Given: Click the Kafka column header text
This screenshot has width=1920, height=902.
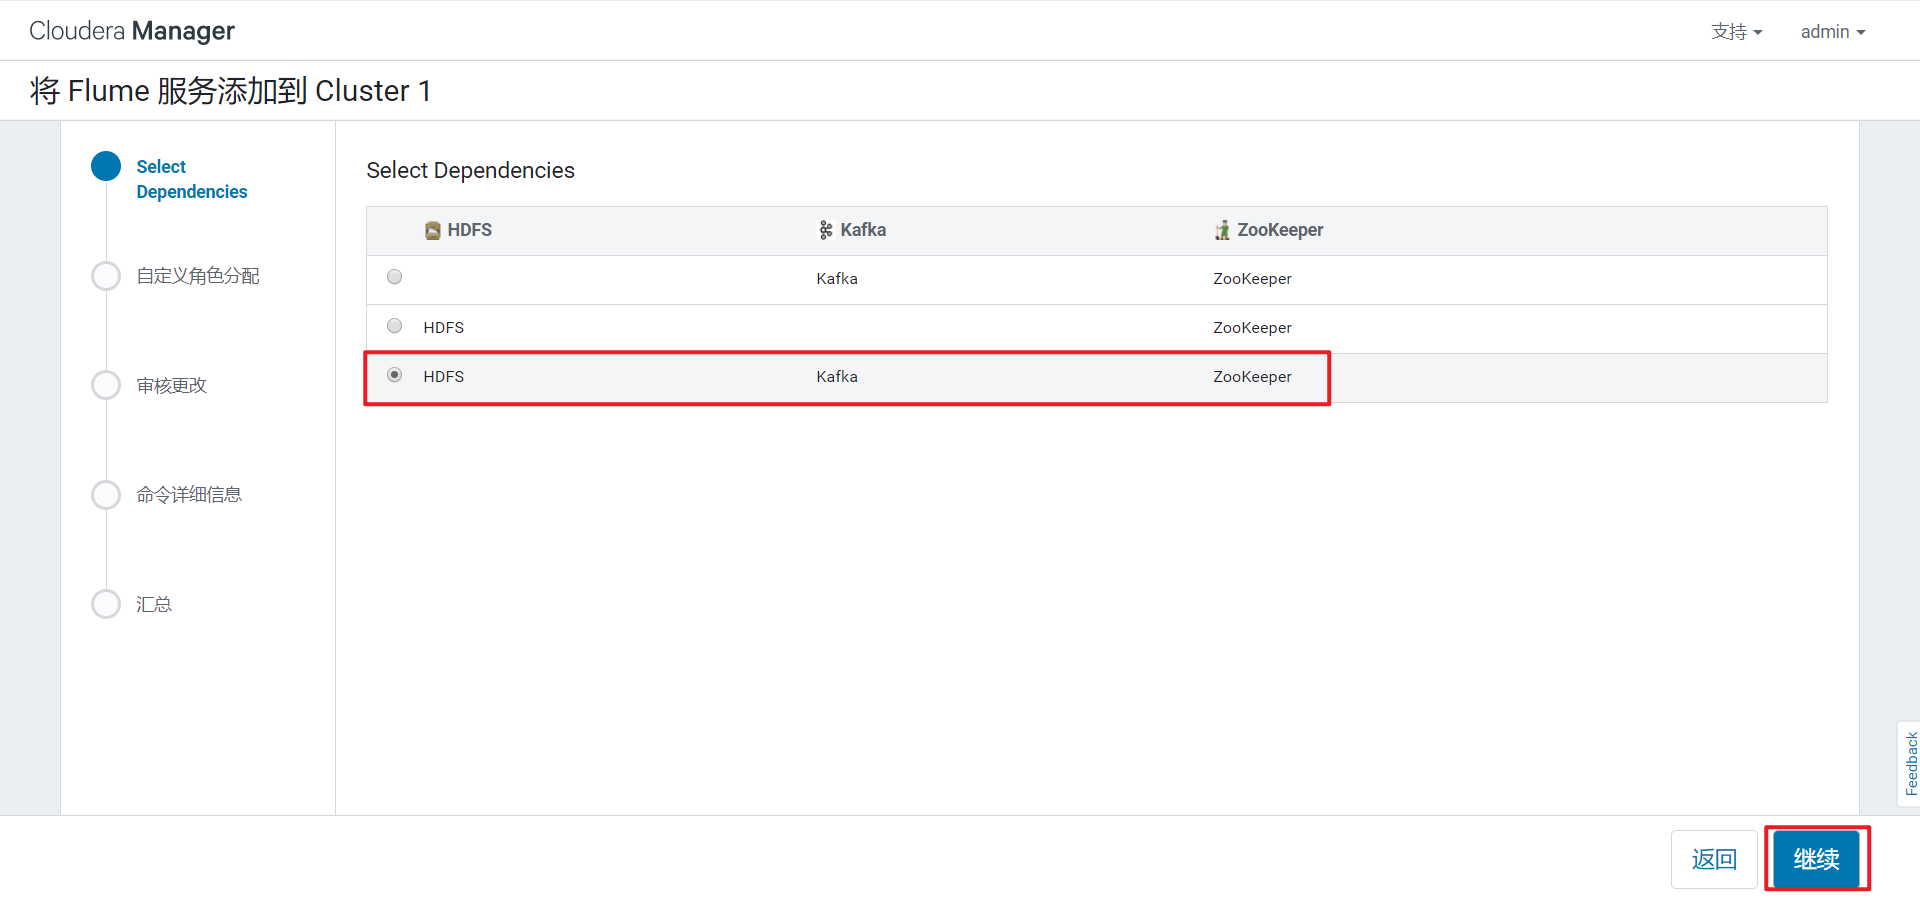Looking at the screenshot, I should (863, 230).
